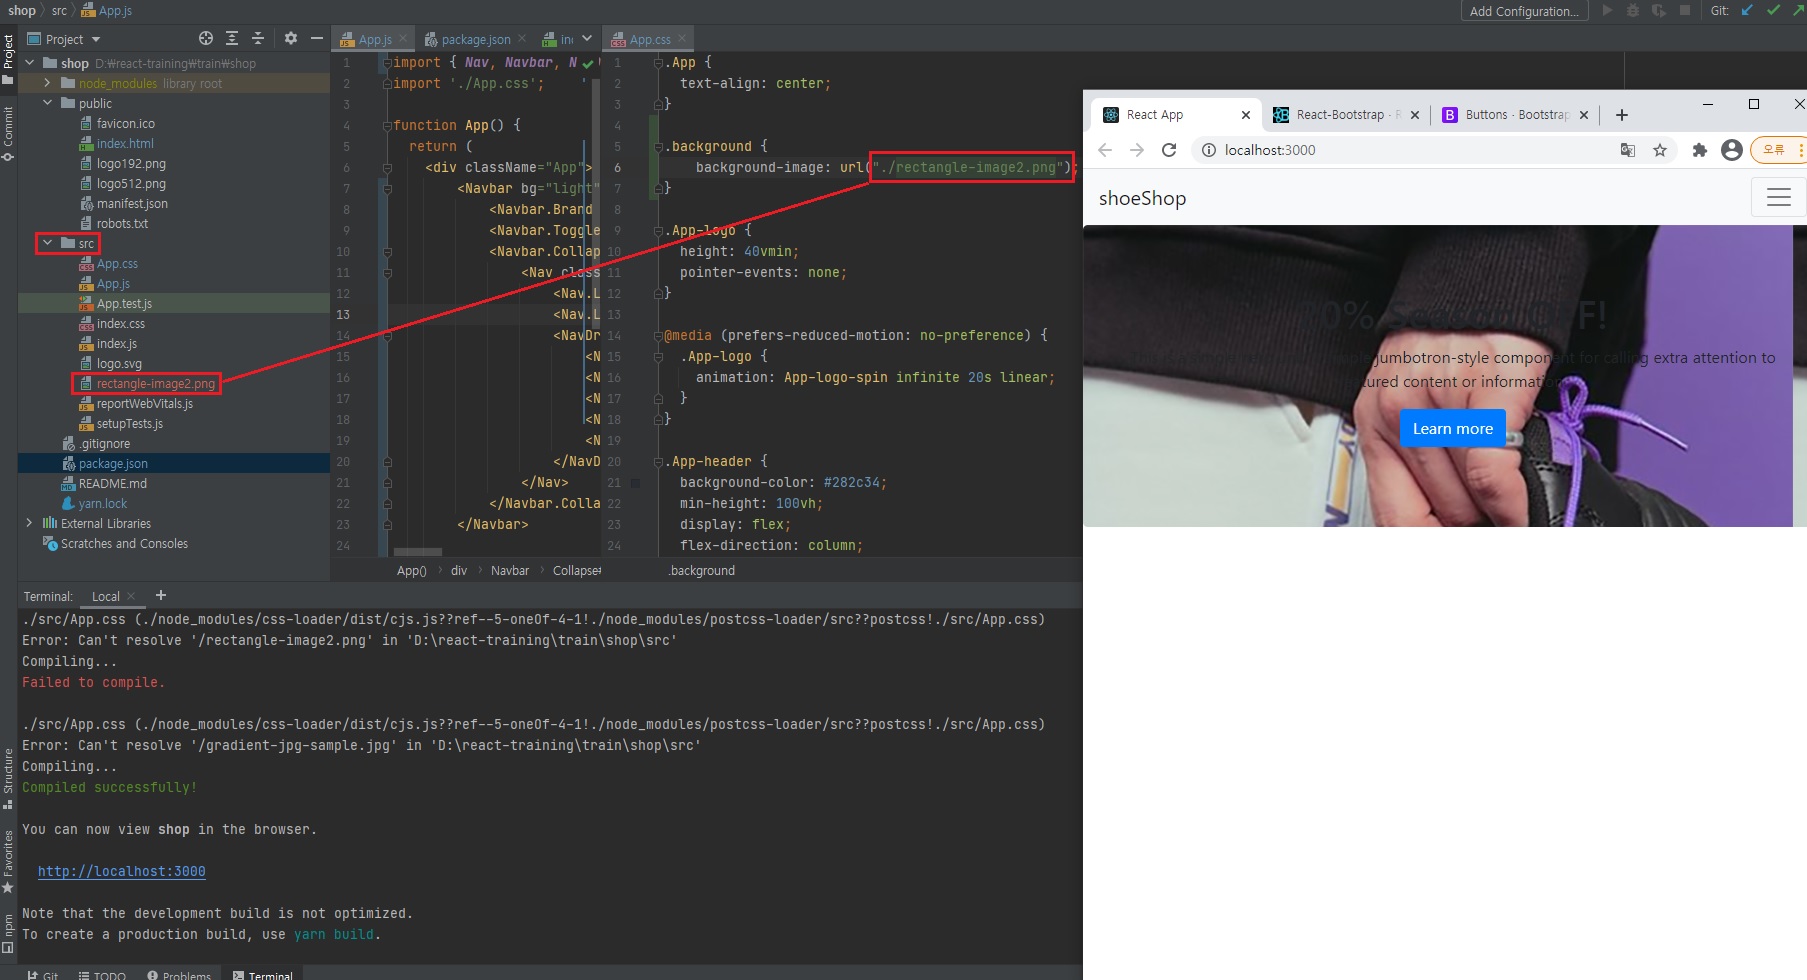This screenshot has height=980, width=1807.
Task: Click the Add Configuration button
Action: point(1524,11)
